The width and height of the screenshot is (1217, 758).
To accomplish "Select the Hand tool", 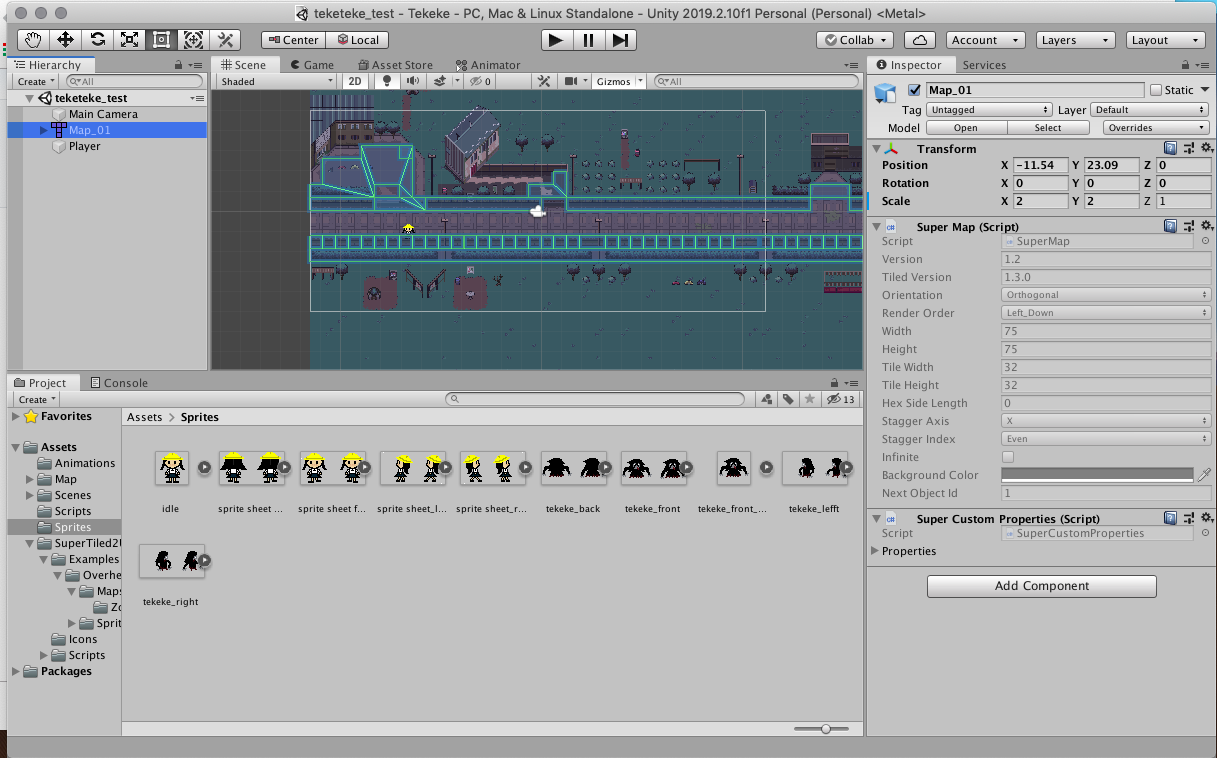I will [x=32, y=40].
